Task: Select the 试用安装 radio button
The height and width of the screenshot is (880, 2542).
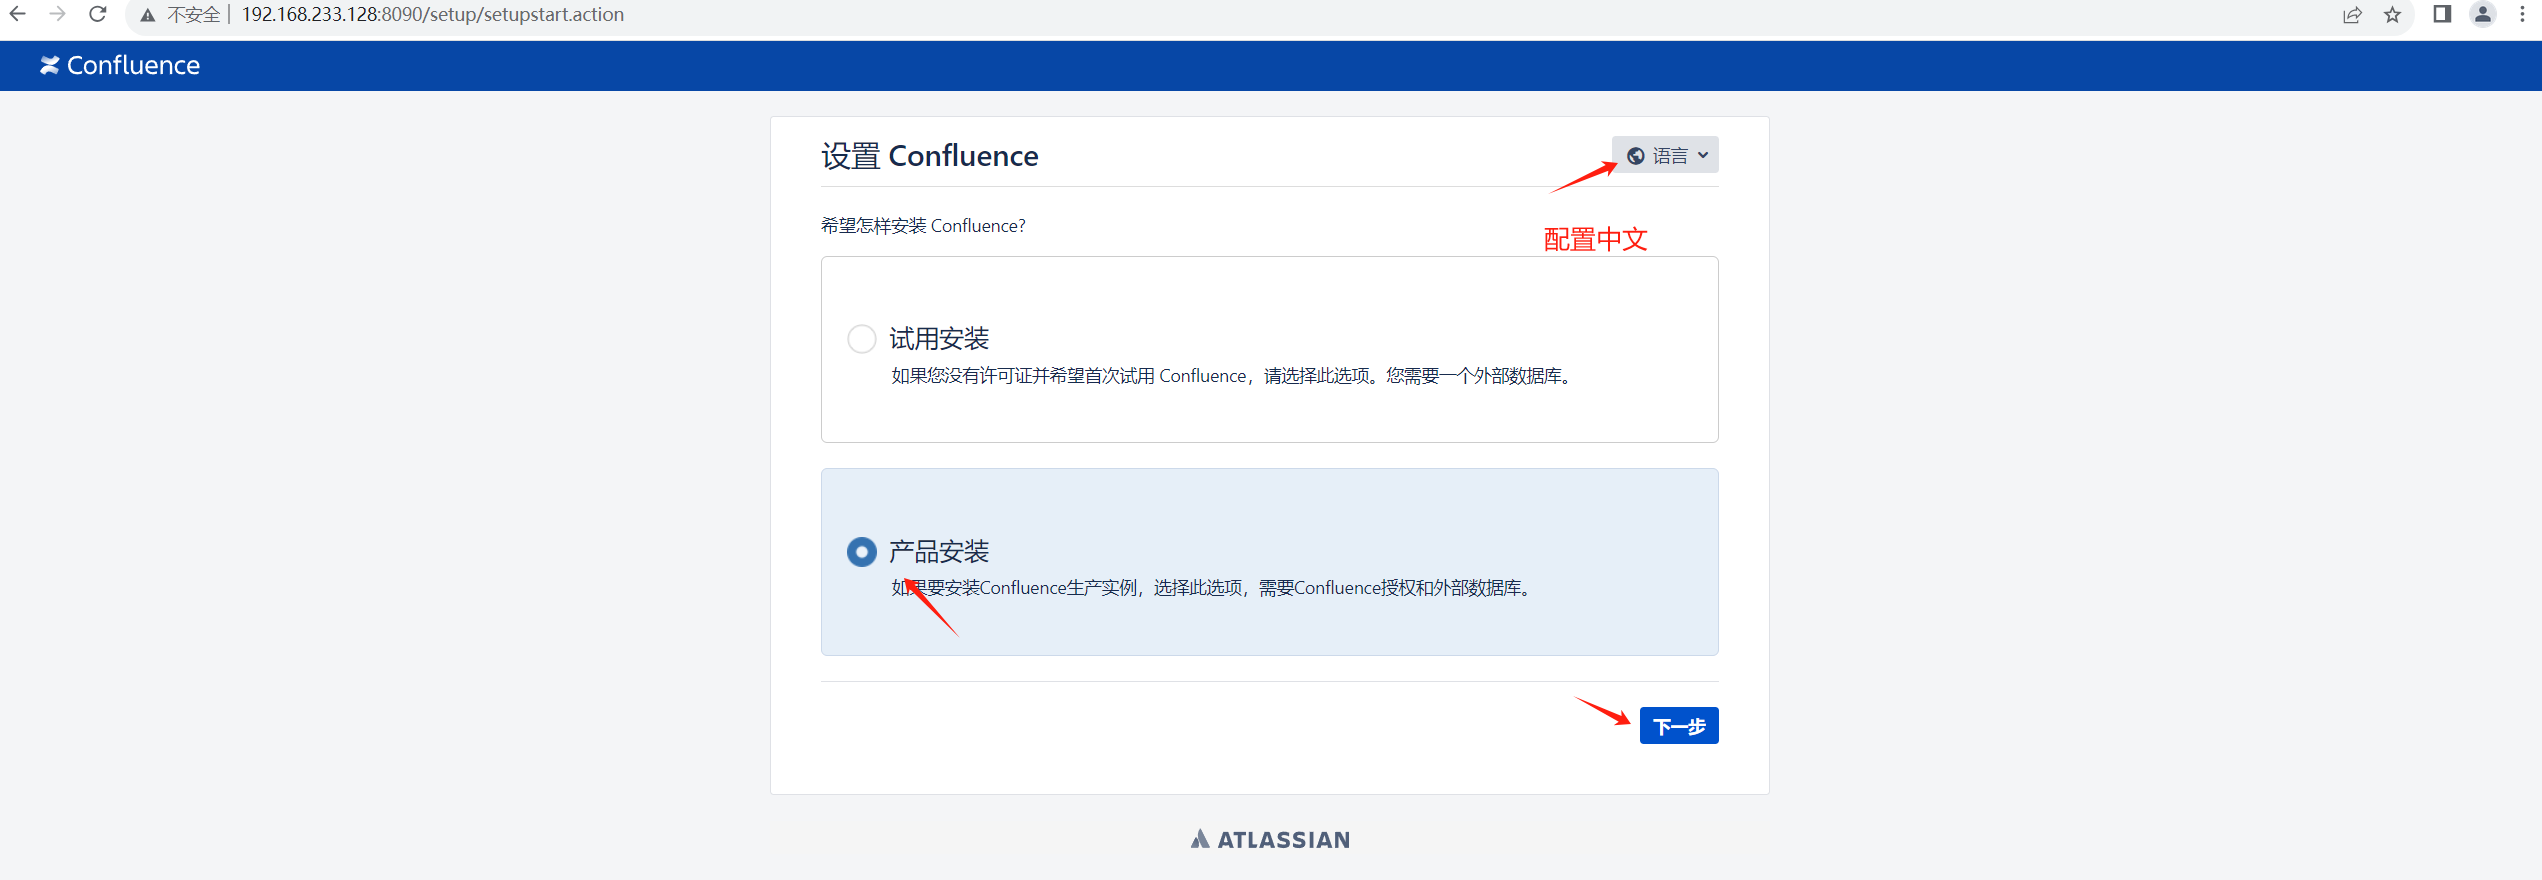Action: (861, 339)
